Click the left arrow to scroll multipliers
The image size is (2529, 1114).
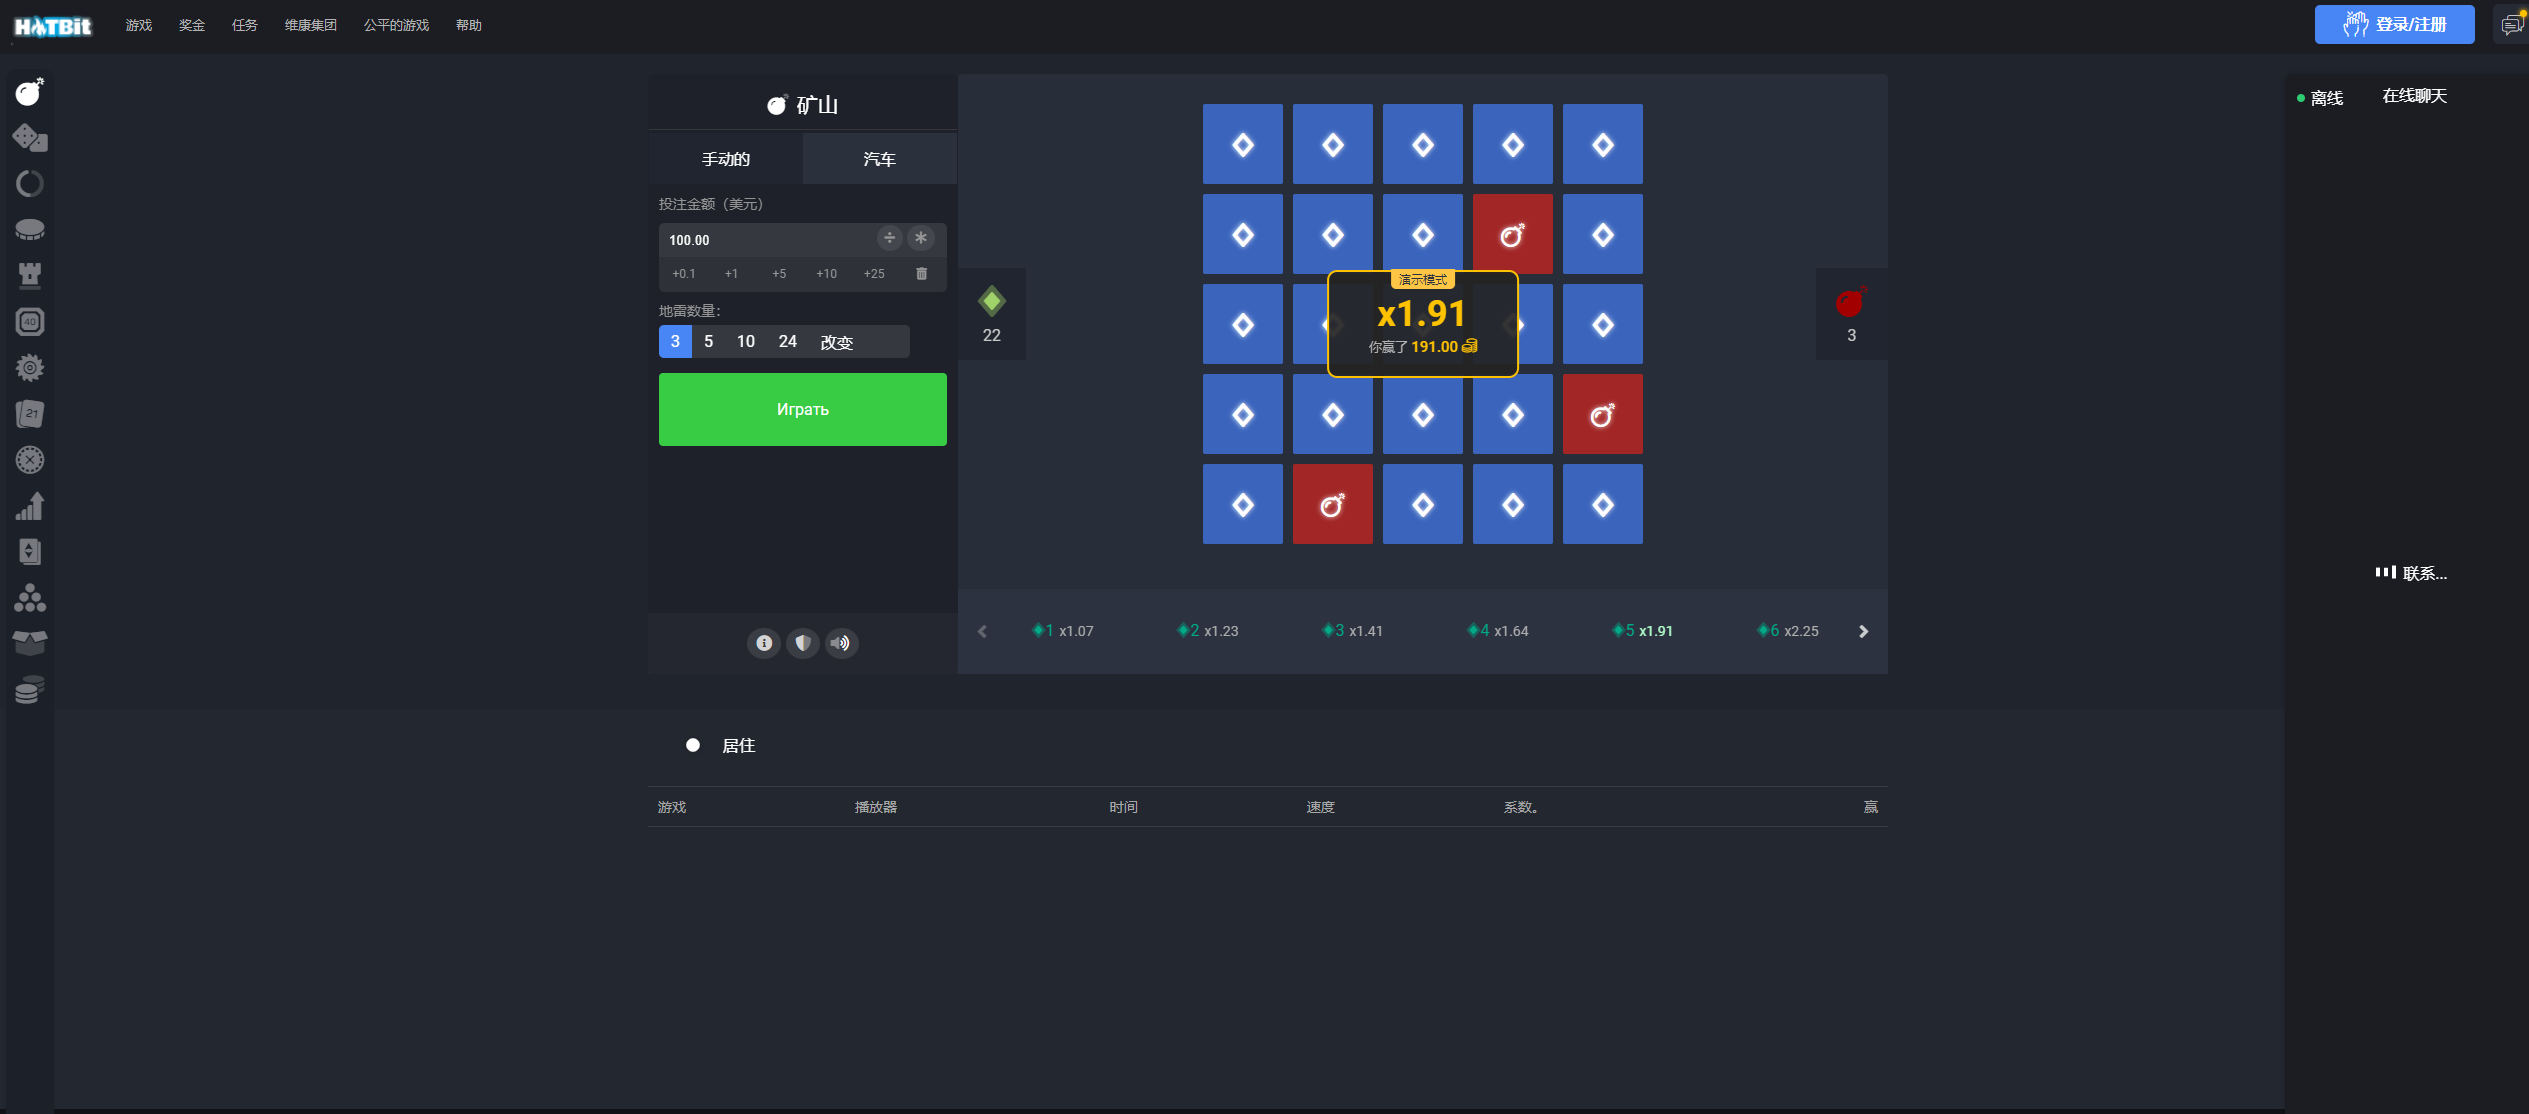click(982, 630)
